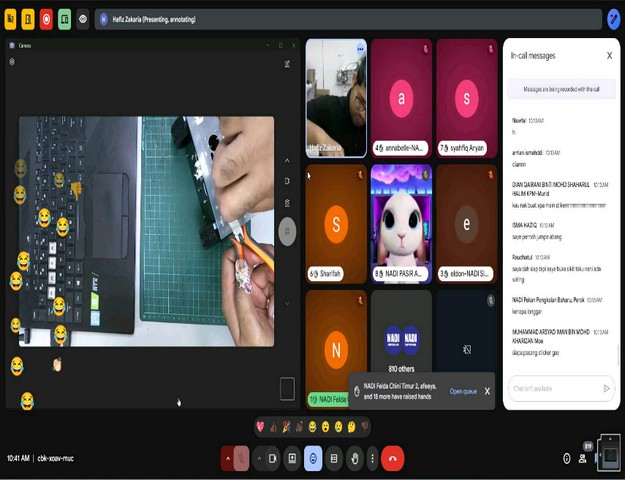Send the red heart reaction
Viewport: 625px width, 480px height.
coord(260,427)
